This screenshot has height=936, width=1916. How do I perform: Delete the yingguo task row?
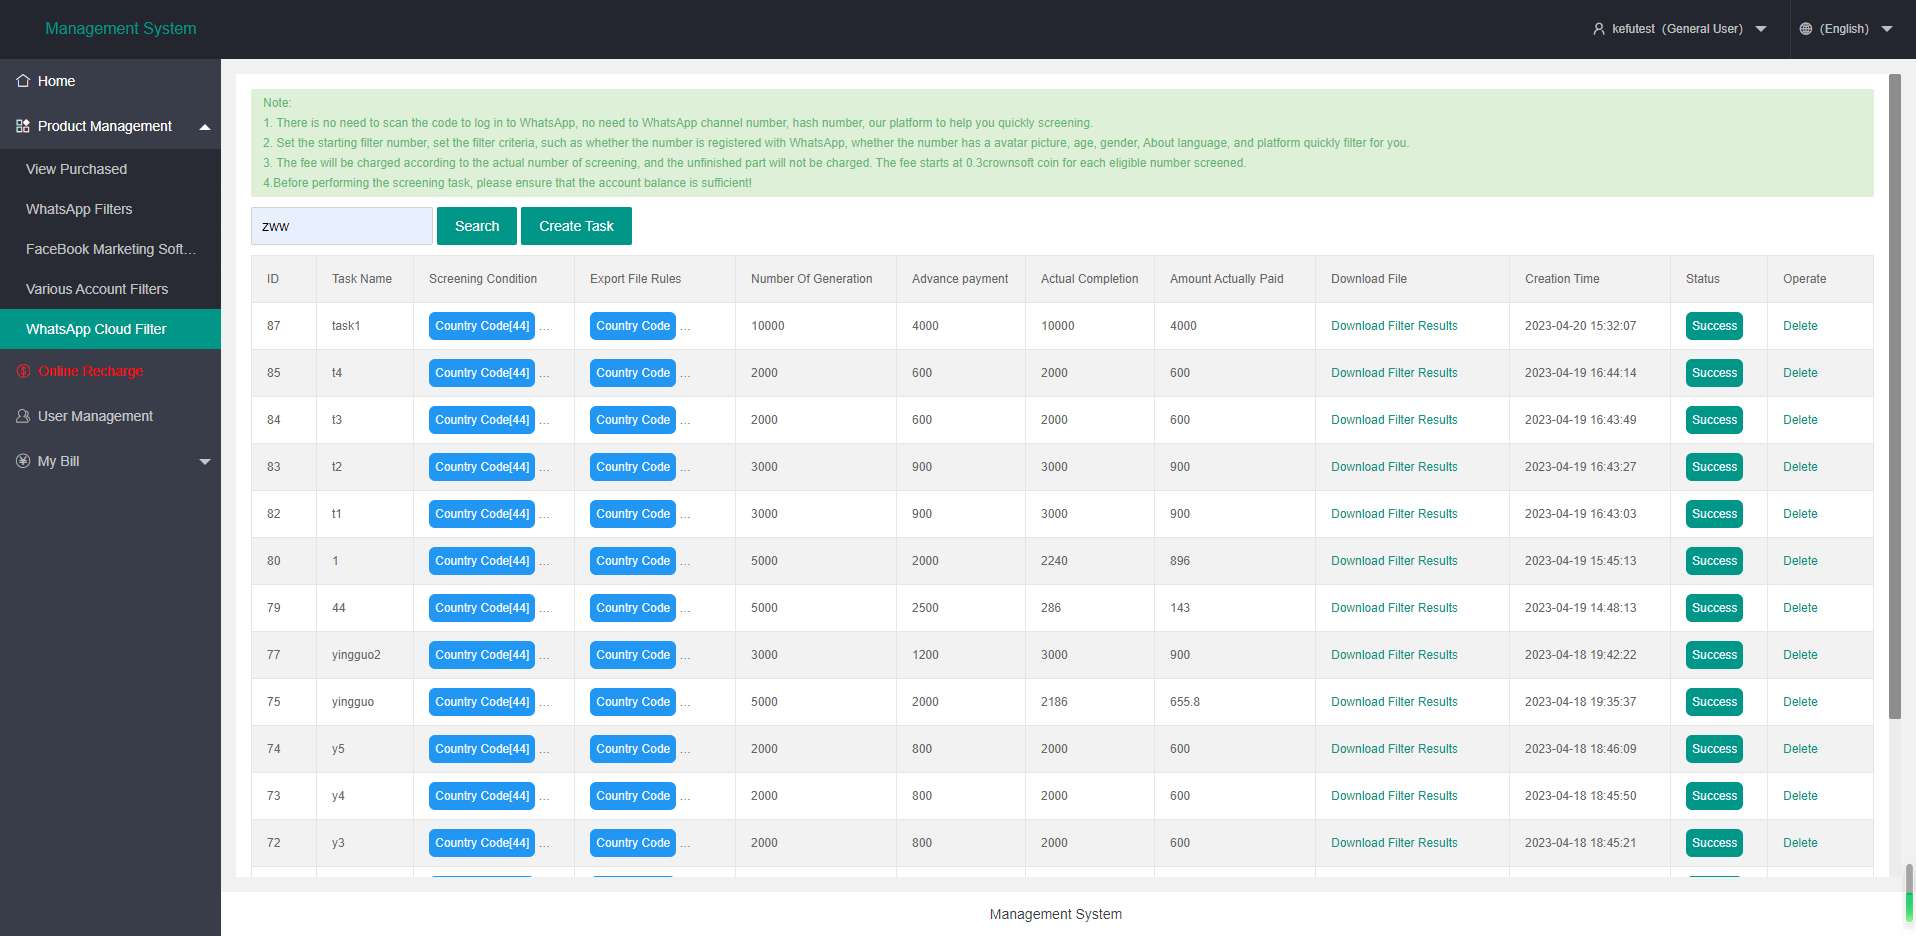[x=1800, y=702]
